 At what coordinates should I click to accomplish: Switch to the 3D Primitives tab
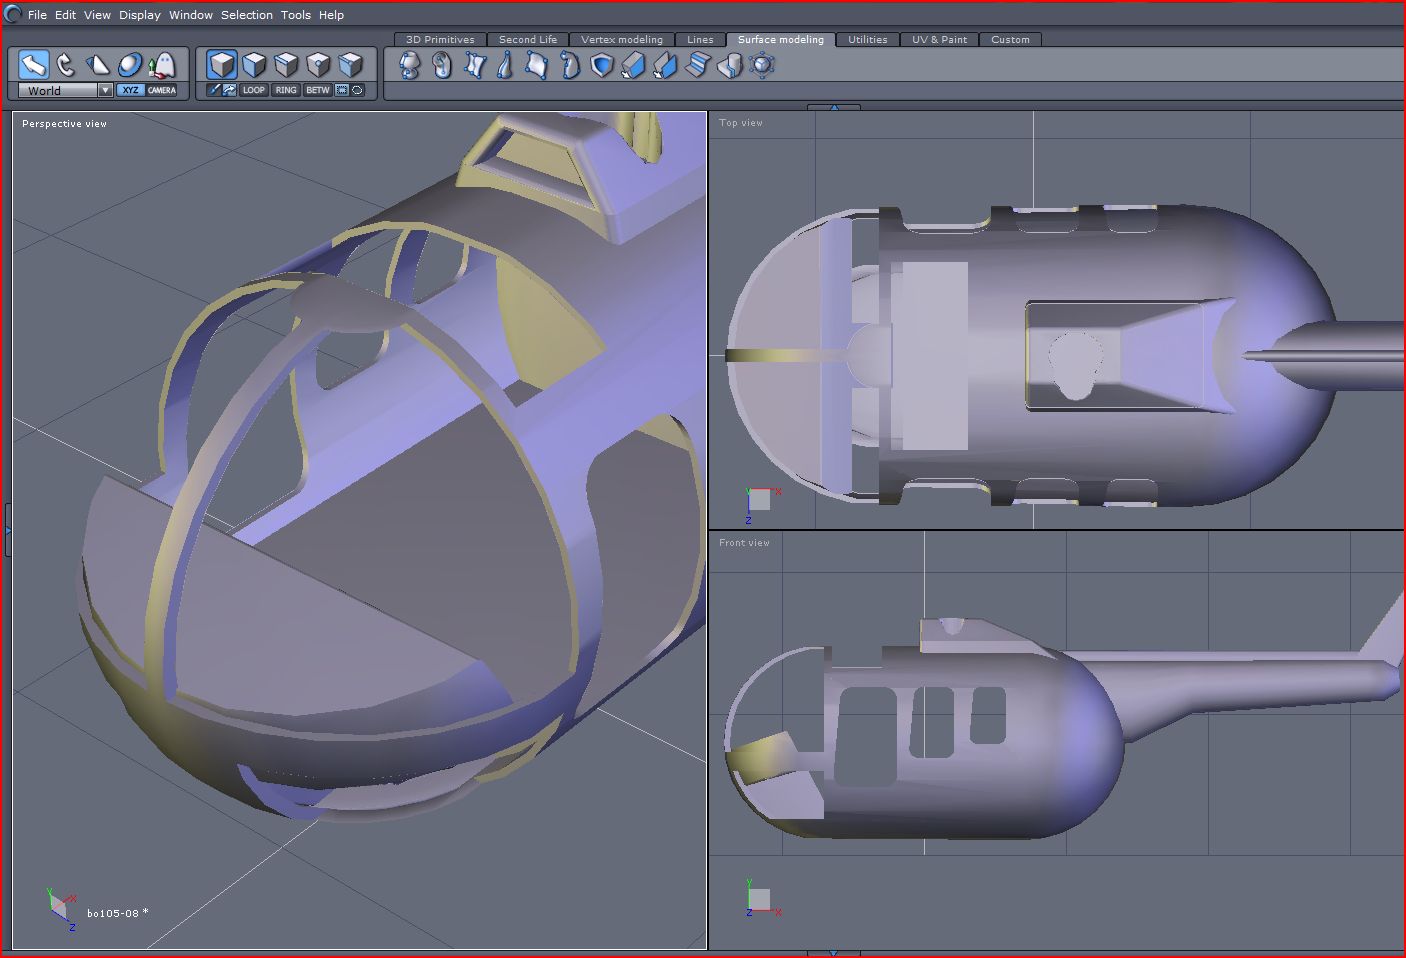[x=440, y=40]
